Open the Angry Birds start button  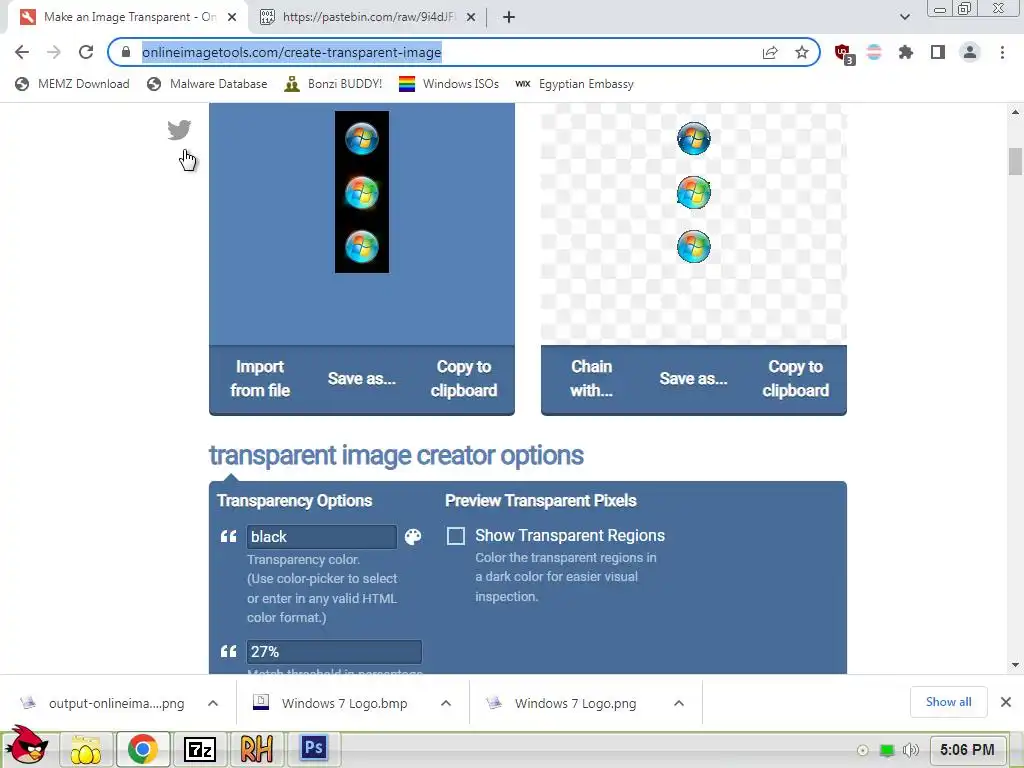(x=27, y=745)
